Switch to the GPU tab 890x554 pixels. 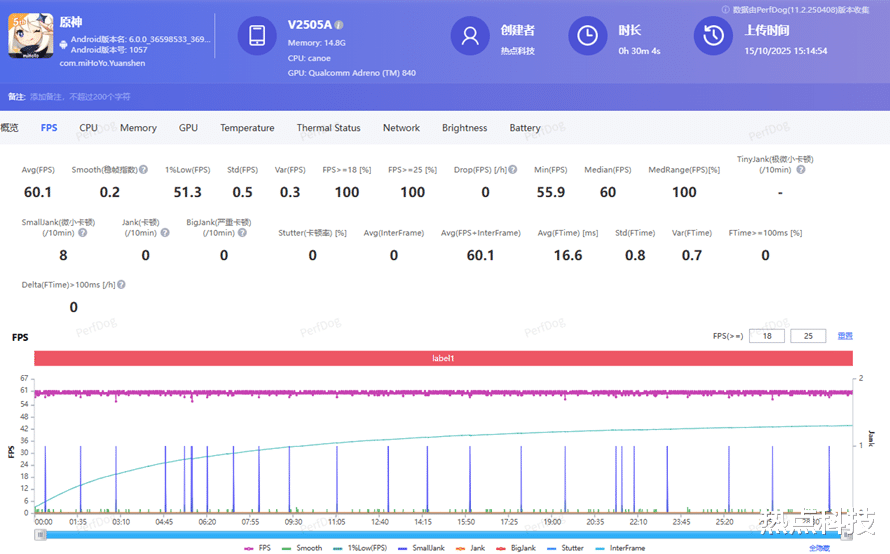(188, 128)
